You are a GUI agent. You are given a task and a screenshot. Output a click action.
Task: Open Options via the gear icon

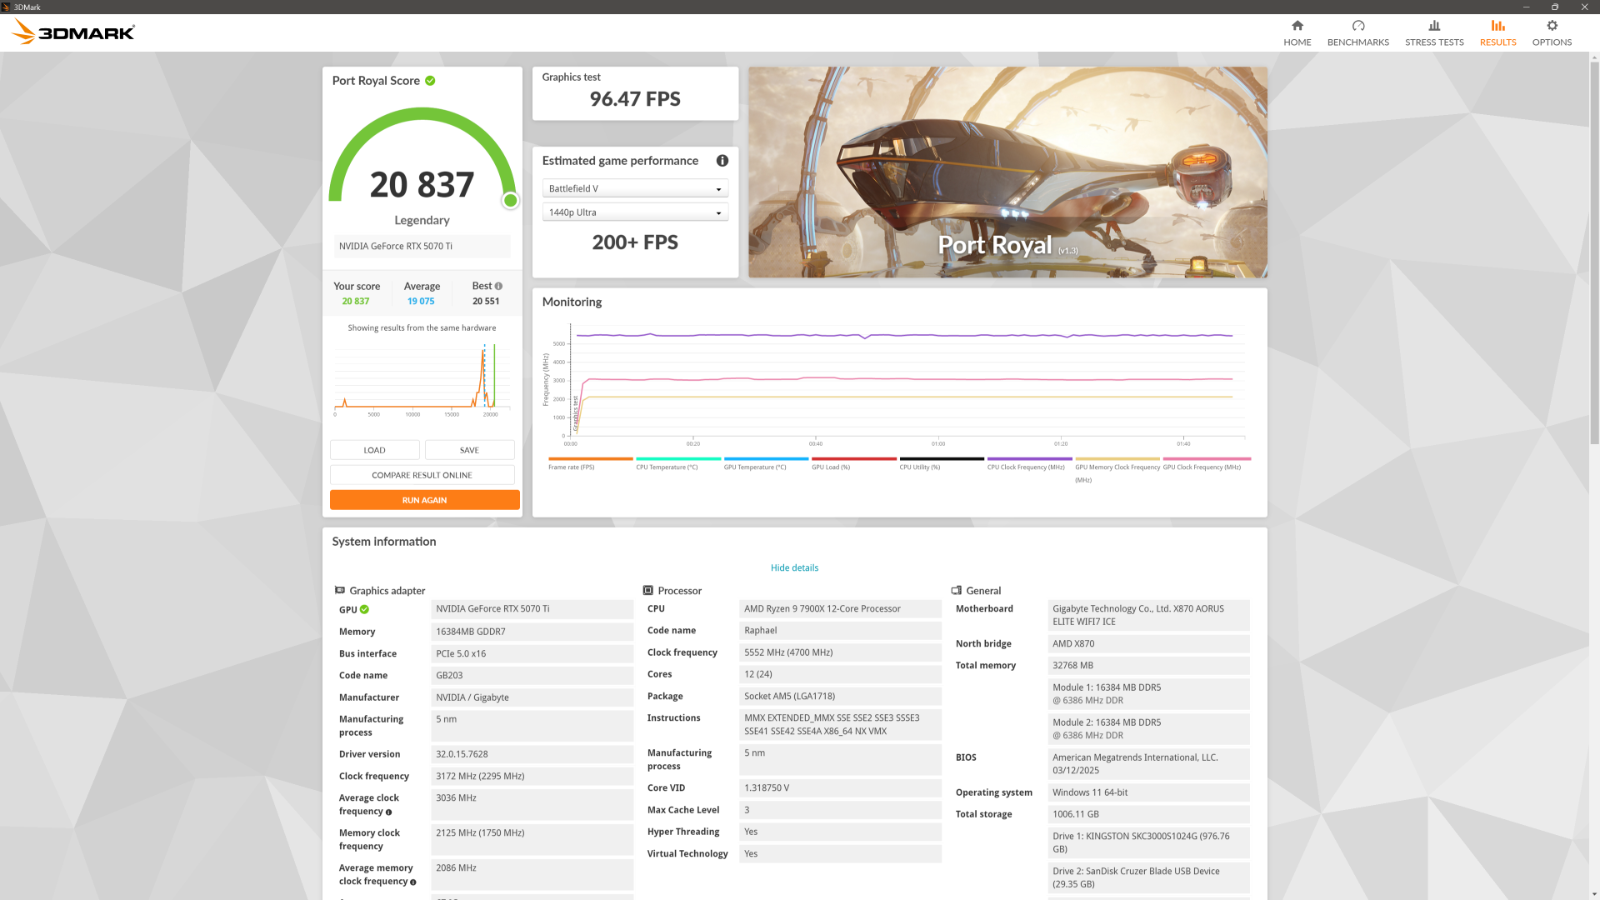pos(1552,26)
